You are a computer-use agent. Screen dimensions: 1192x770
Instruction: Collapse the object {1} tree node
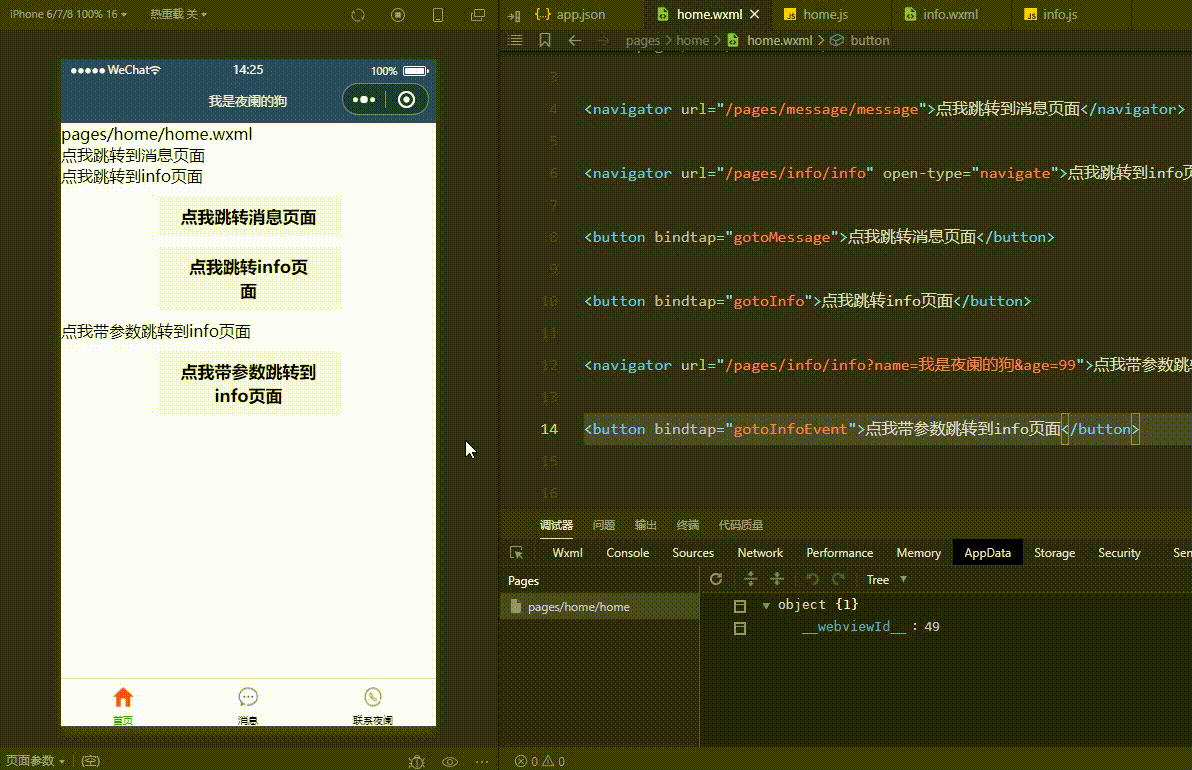[766, 605]
